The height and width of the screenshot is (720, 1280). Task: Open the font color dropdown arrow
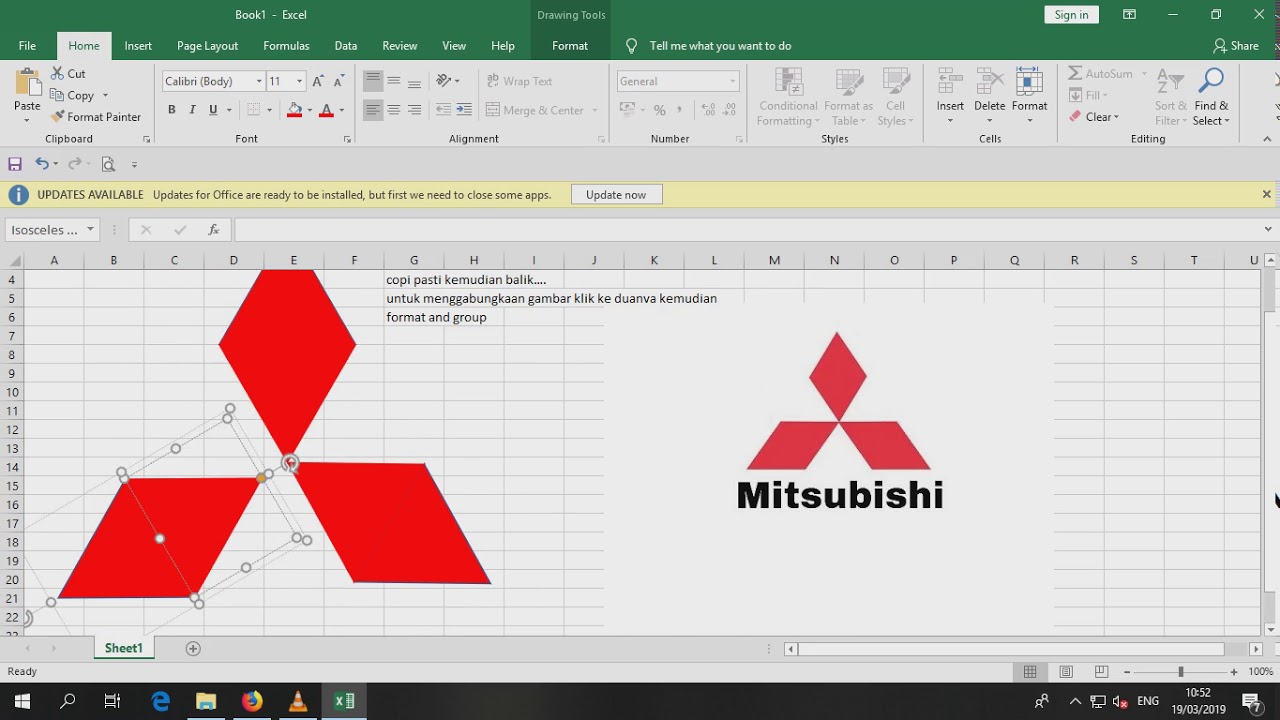(x=341, y=110)
